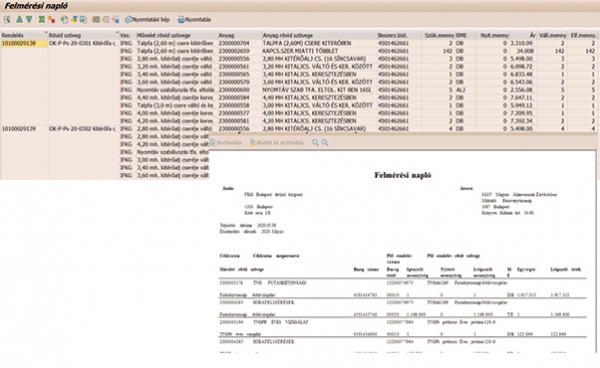Click the Nyomtatás print button
The height and width of the screenshot is (368, 600).
[194, 20]
